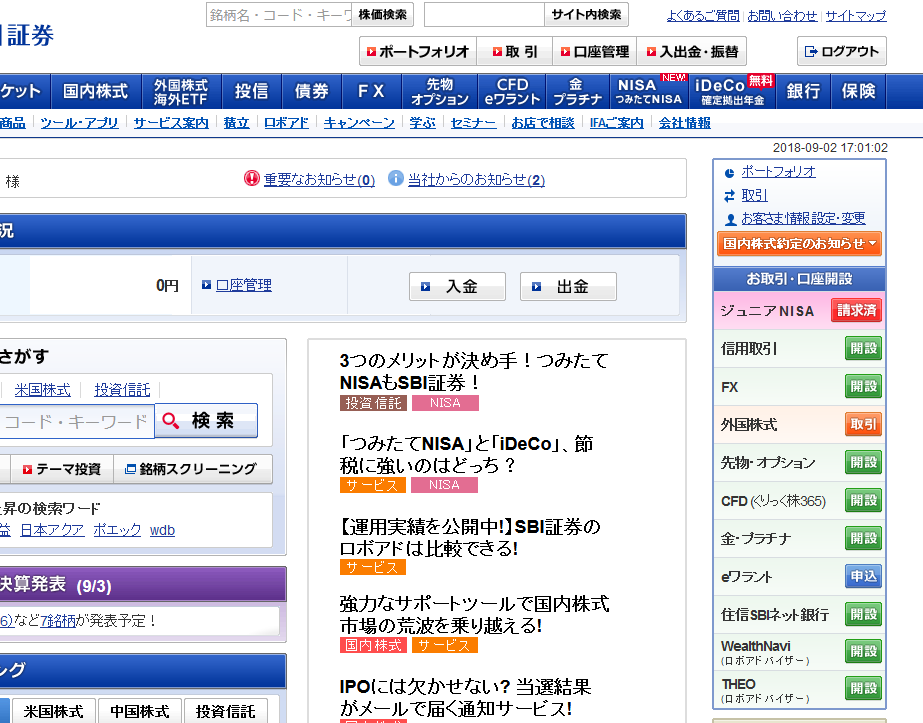Click 開設 button in the FX row
This screenshot has width=923, height=723.
(863, 387)
